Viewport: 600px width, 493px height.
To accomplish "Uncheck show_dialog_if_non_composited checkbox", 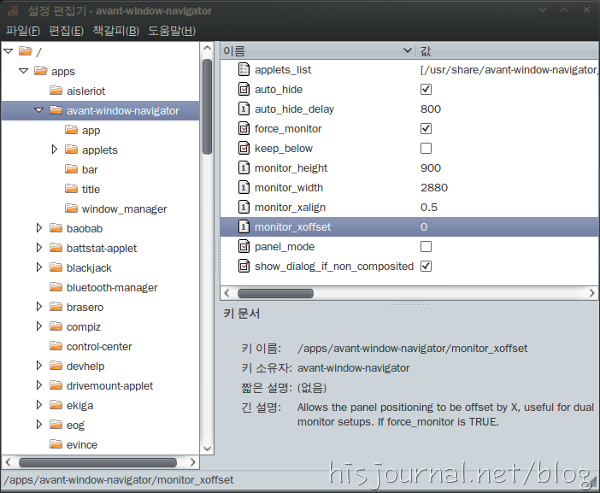I will 426,266.
